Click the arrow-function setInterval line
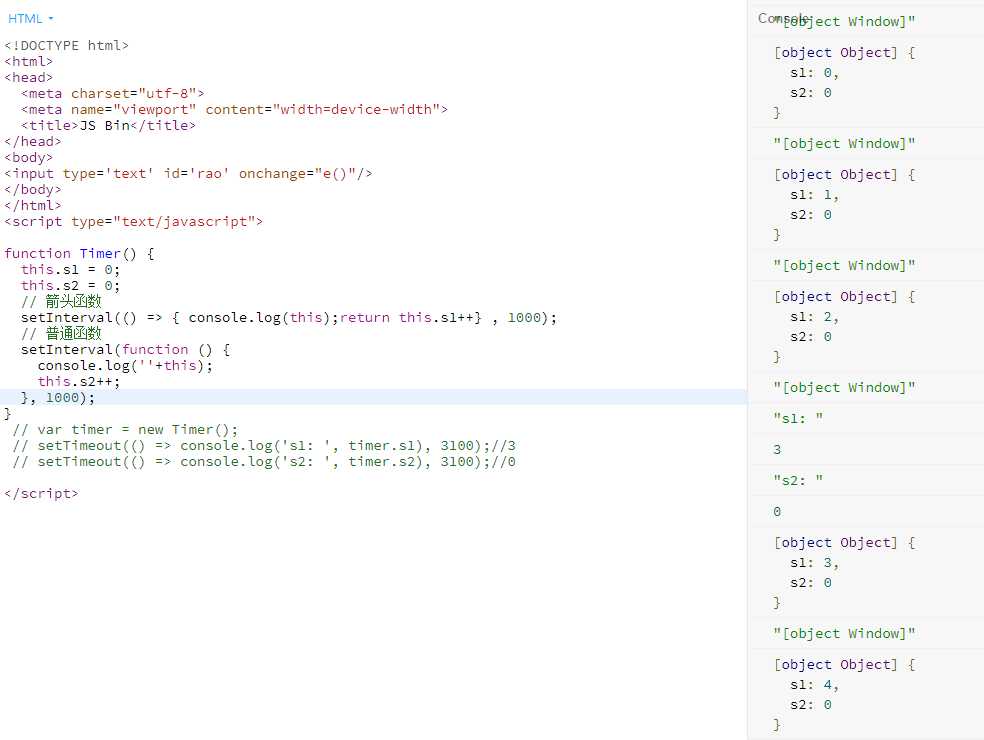 pyautogui.click(x=289, y=318)
